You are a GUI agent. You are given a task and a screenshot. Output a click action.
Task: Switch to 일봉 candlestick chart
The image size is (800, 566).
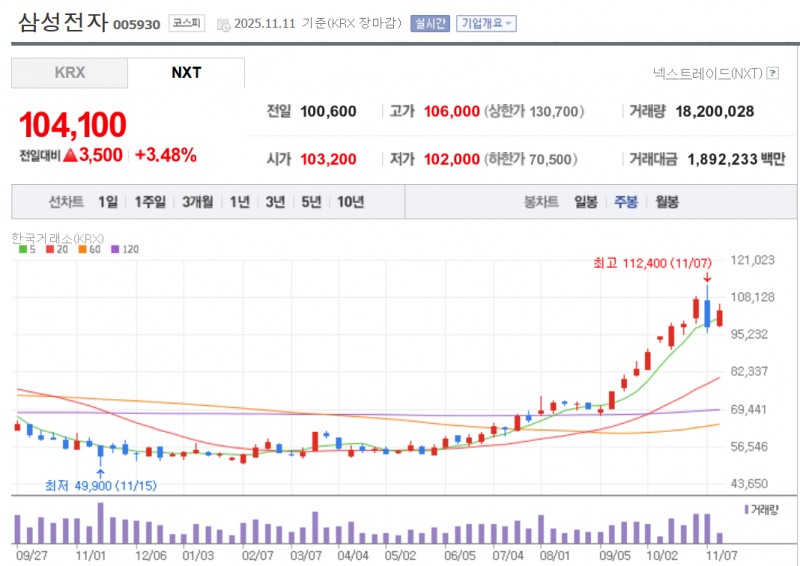[586, 202]
